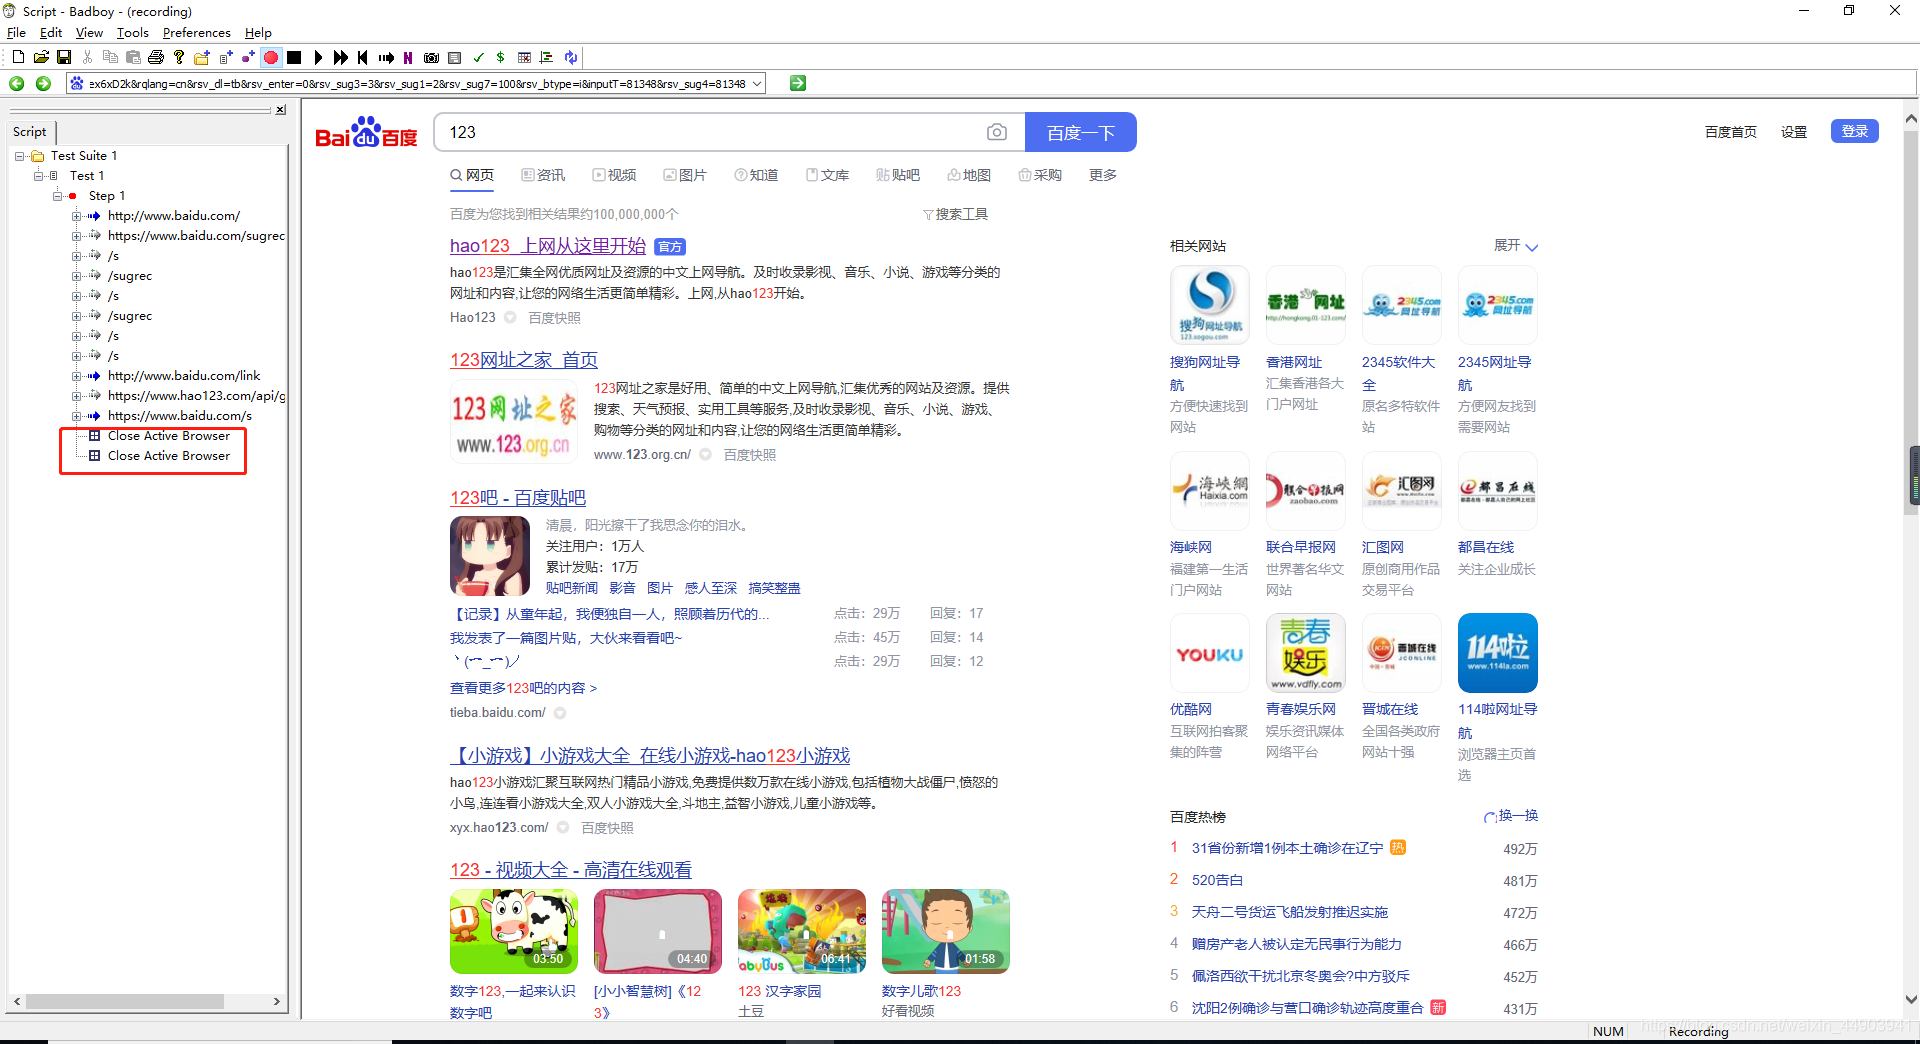Add a new test from toolbar
The width and height of the screenshot is (1920, 1044).
point(225,57)
